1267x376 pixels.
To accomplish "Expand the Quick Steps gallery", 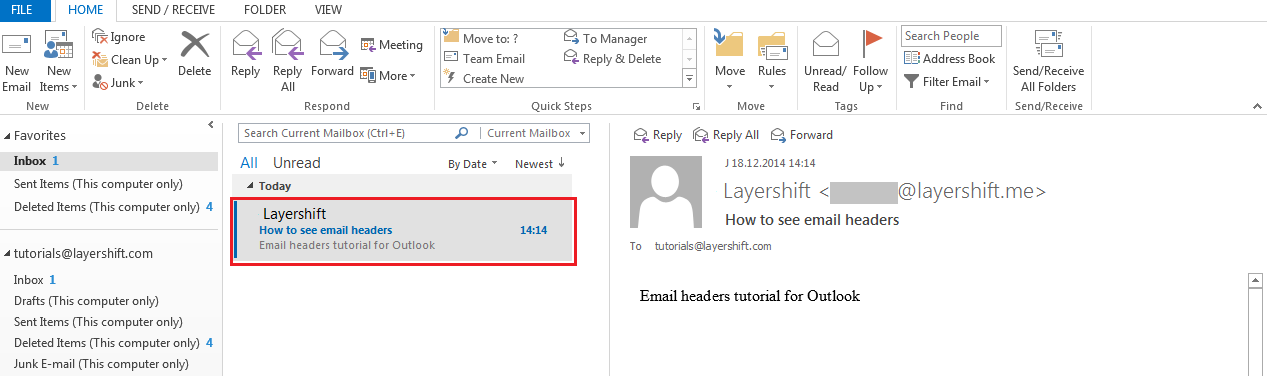I will pos(689,77).
